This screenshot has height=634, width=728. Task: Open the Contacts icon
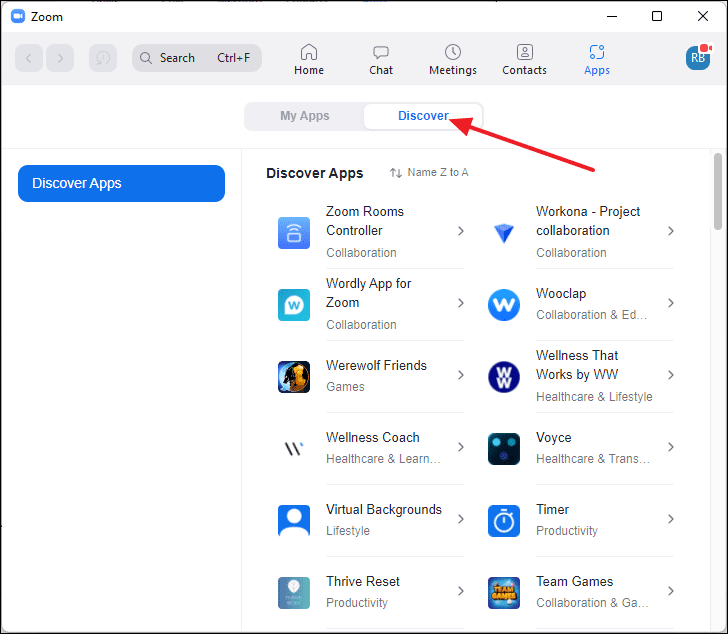tap(525, 52)
